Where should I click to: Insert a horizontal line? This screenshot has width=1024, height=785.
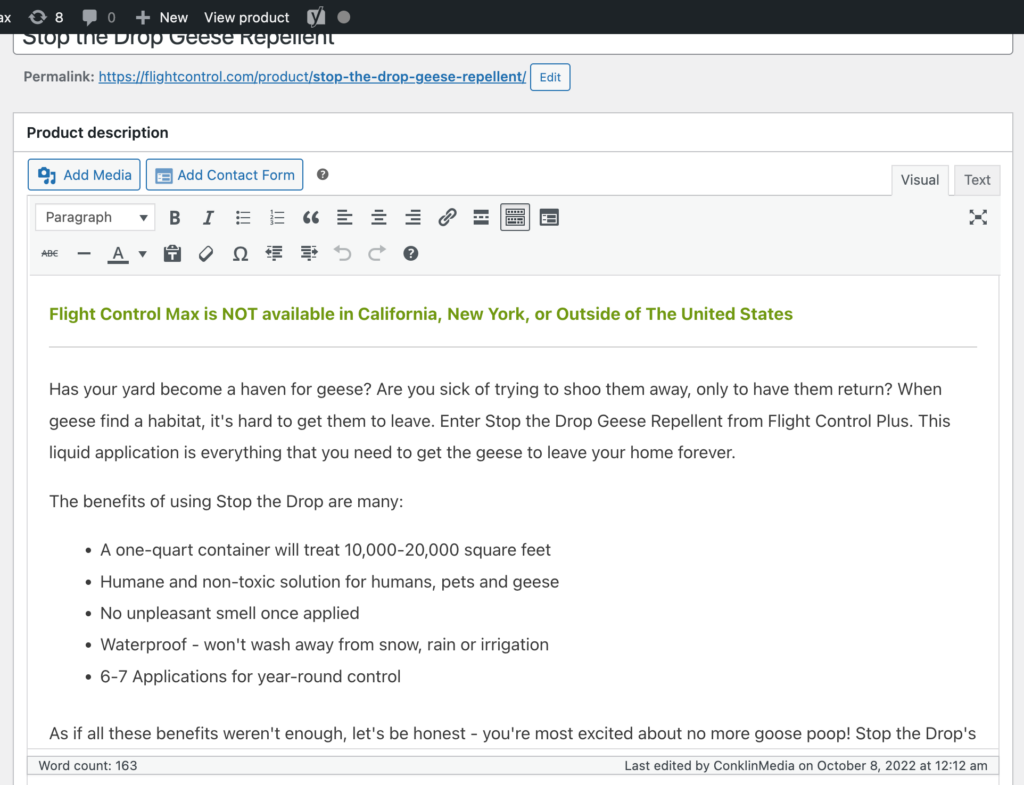coord(84,253)
